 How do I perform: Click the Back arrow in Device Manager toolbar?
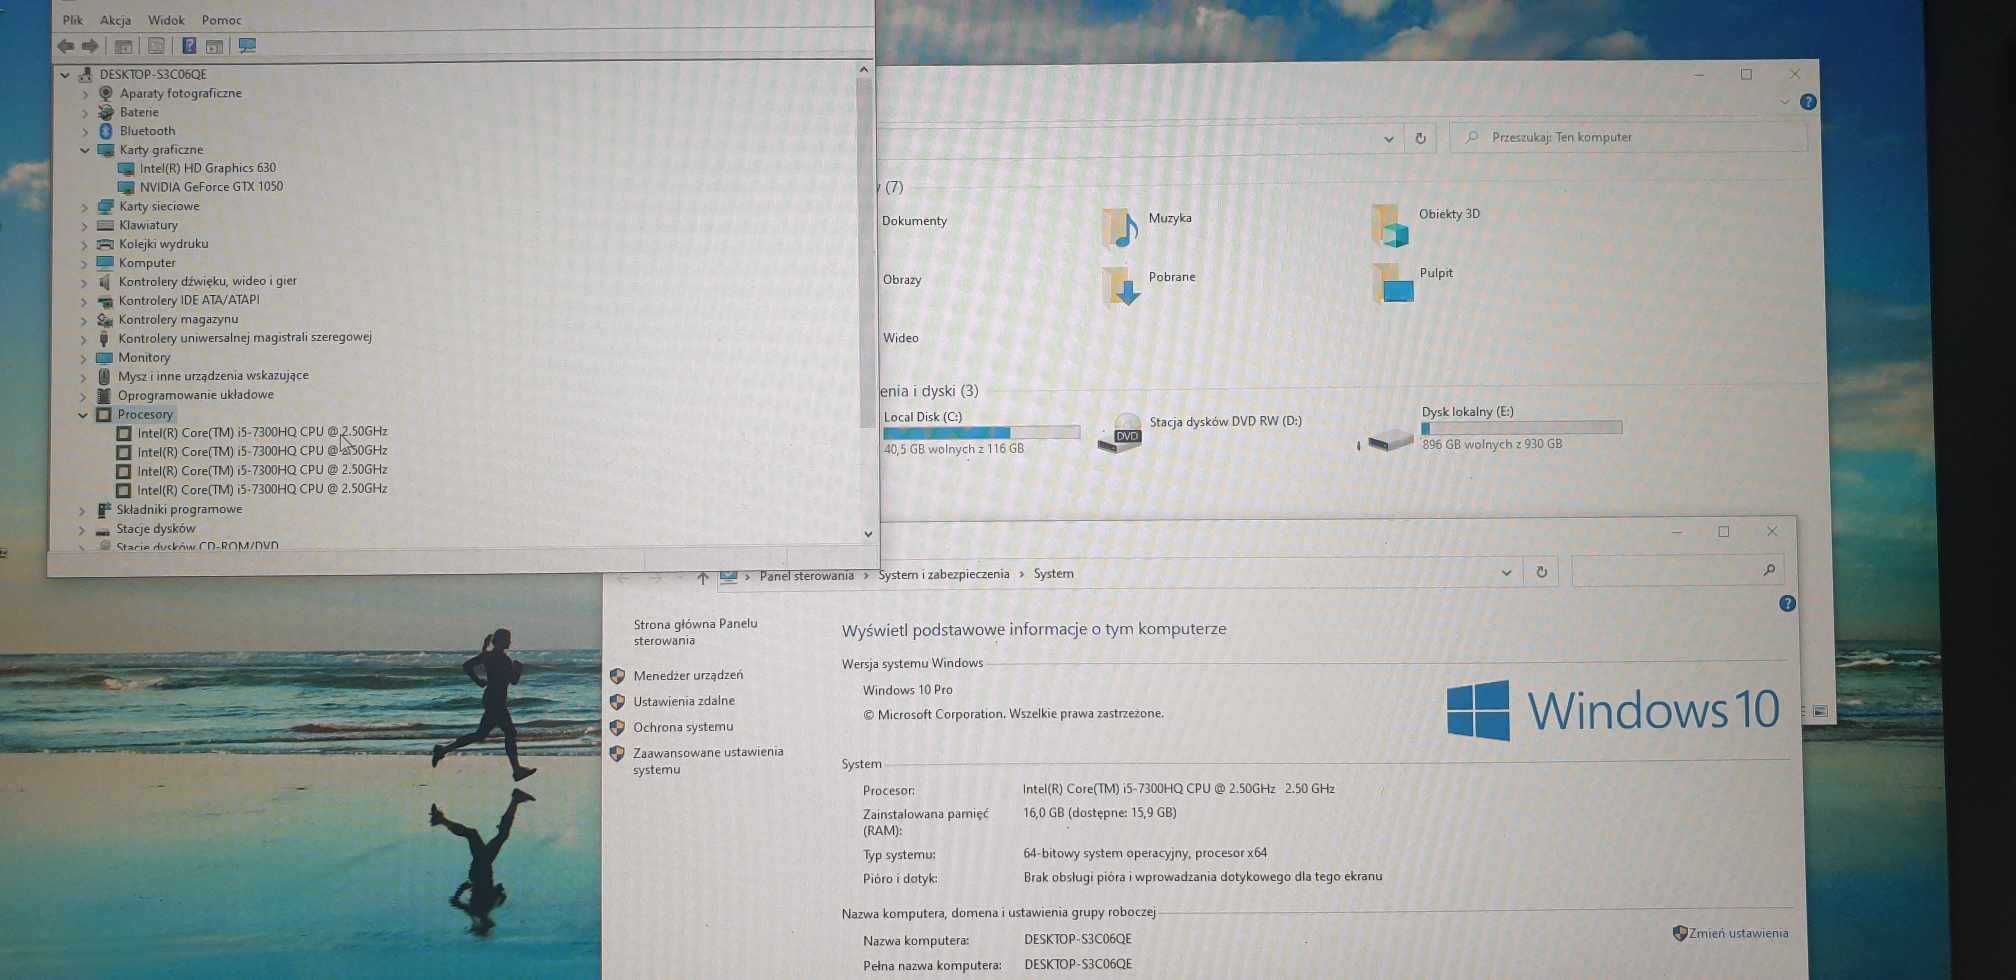[66, 46]
